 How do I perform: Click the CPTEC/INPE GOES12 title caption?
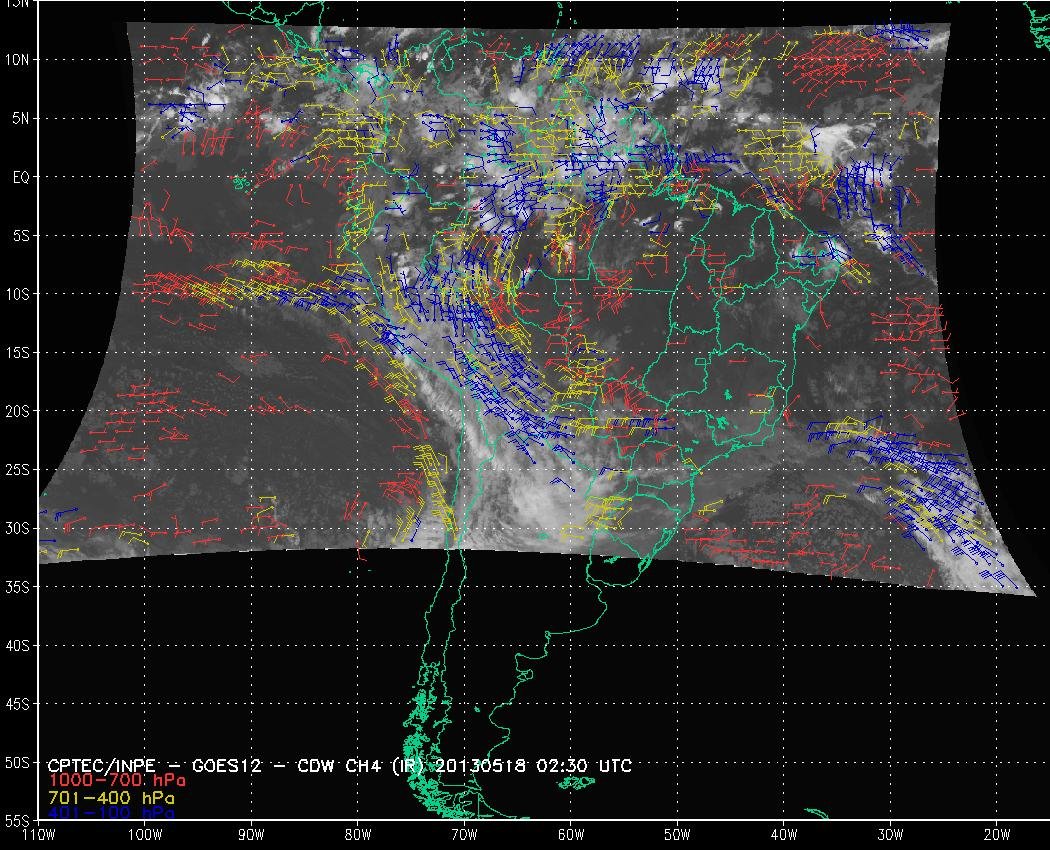[x=340, y=766]
